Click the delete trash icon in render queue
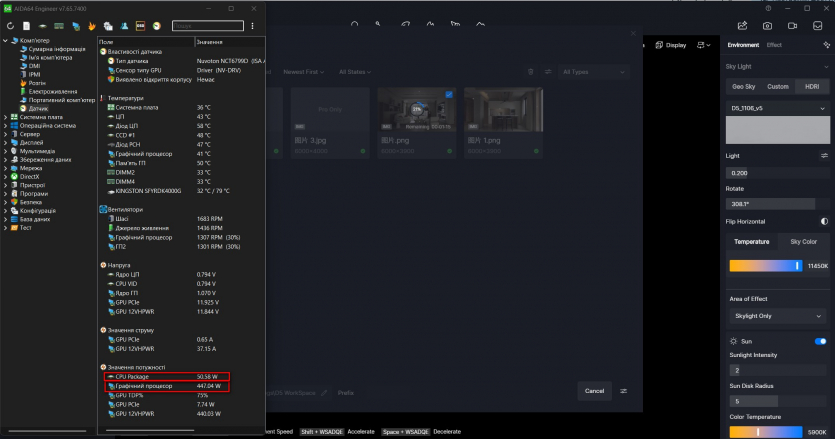Screen dimensions: 835x439 pyautogui.click(x=531, y=72)
